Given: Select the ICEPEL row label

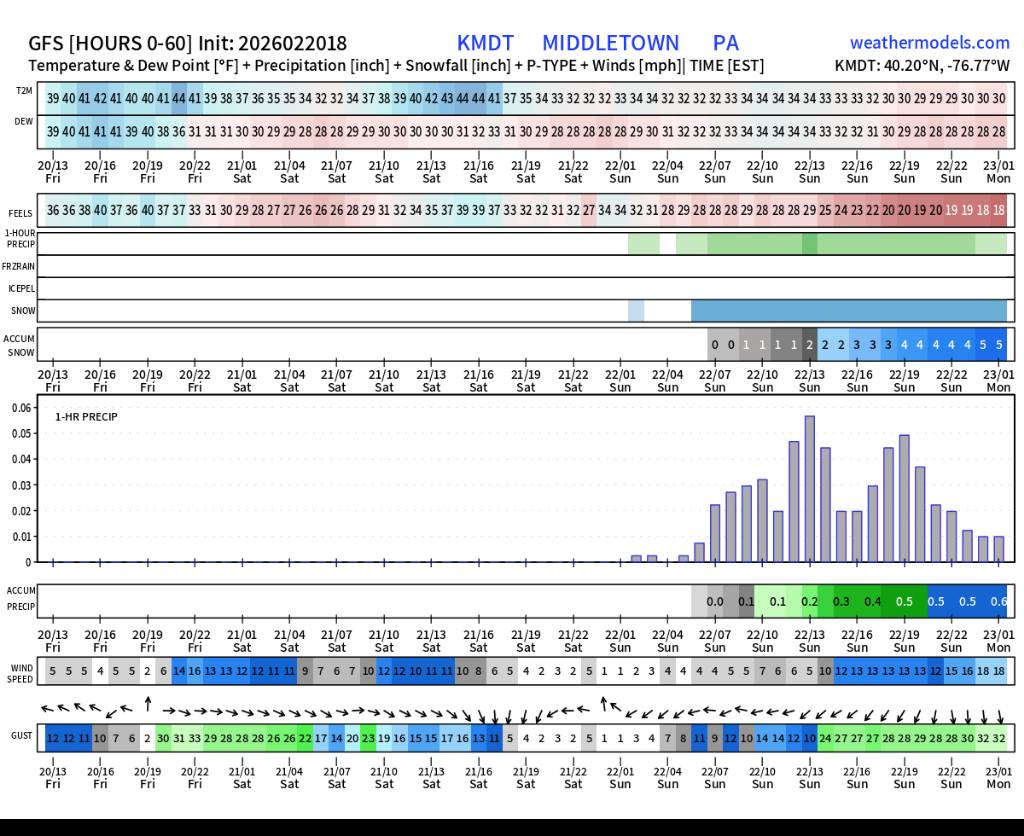Looking at the screenshot, I should [x=21, y=288].
